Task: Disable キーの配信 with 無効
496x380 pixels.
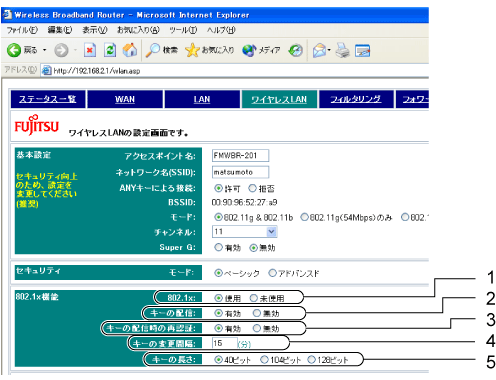Action: pos(256,313)
